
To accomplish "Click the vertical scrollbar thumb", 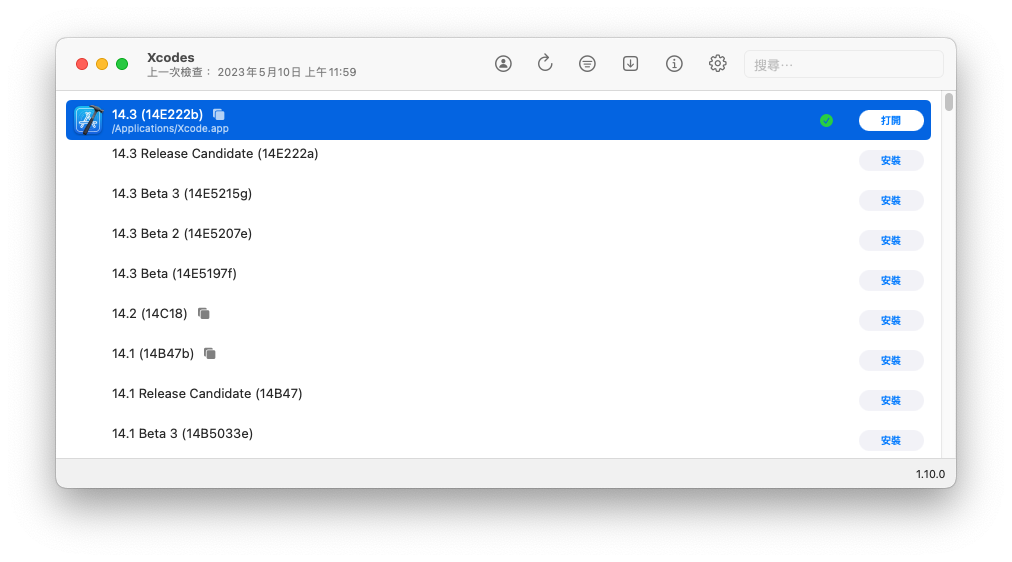I will click(x=948, y=103).
